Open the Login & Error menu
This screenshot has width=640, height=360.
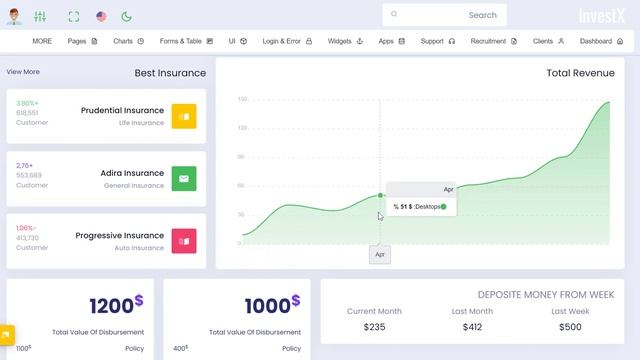pyautogui.click(x=287, y=41)
